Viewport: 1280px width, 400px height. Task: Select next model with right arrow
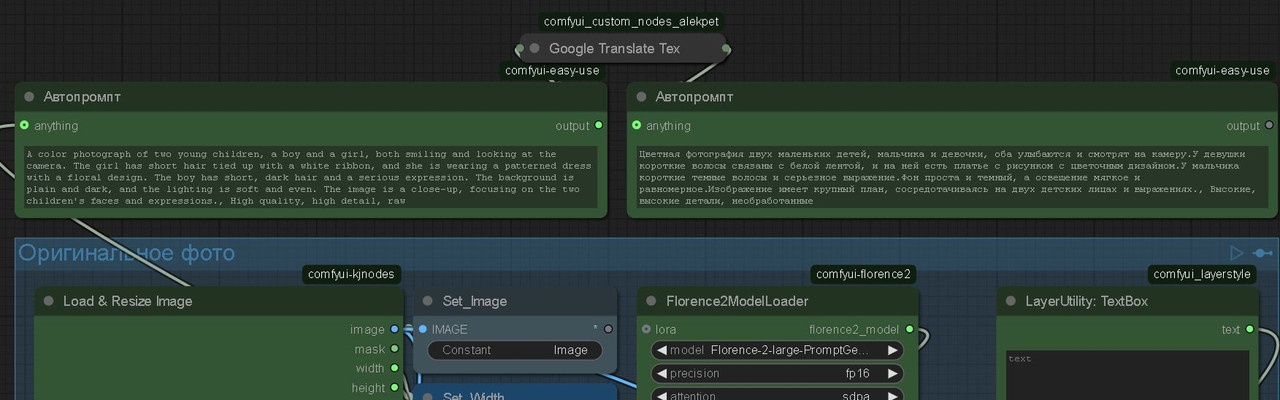click(x=894, y=350)
